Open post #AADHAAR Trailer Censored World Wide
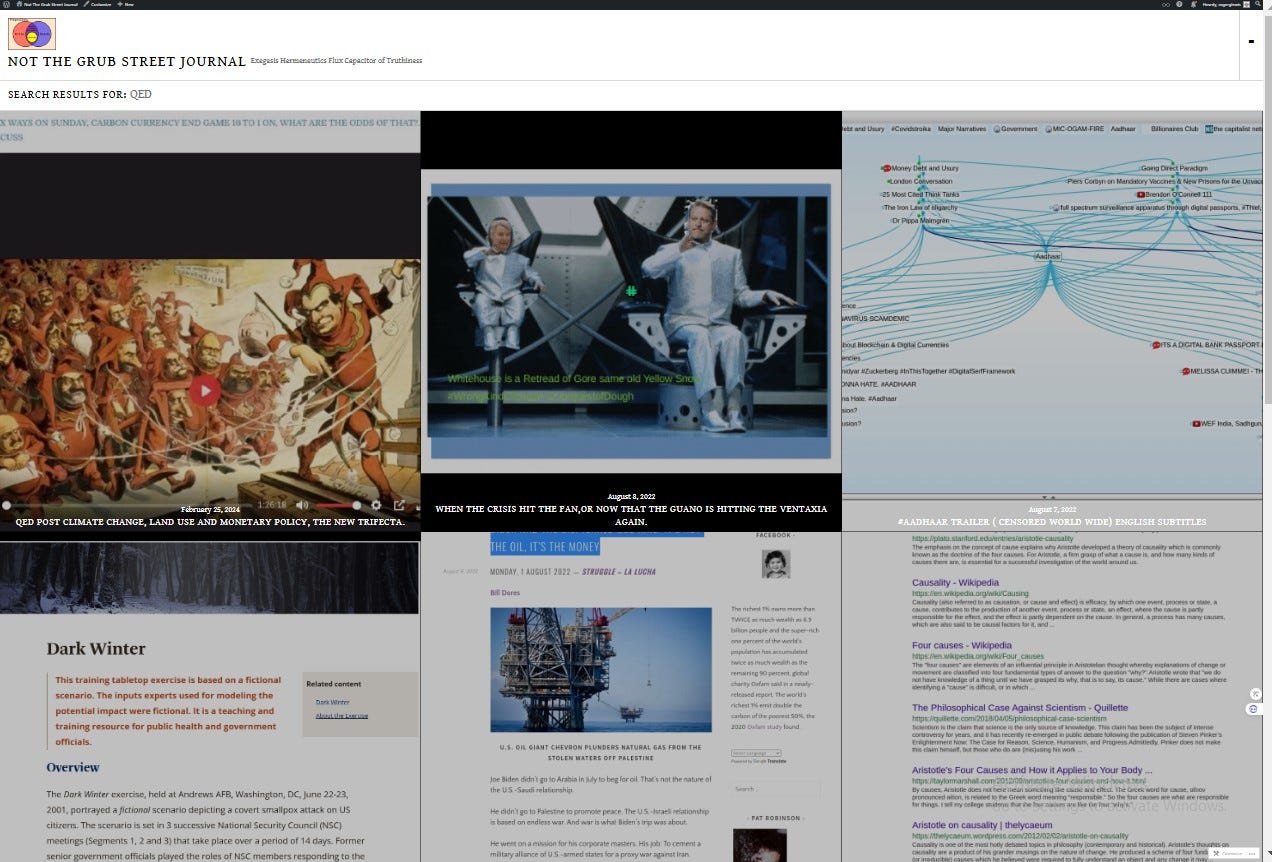 (1052, 522)
